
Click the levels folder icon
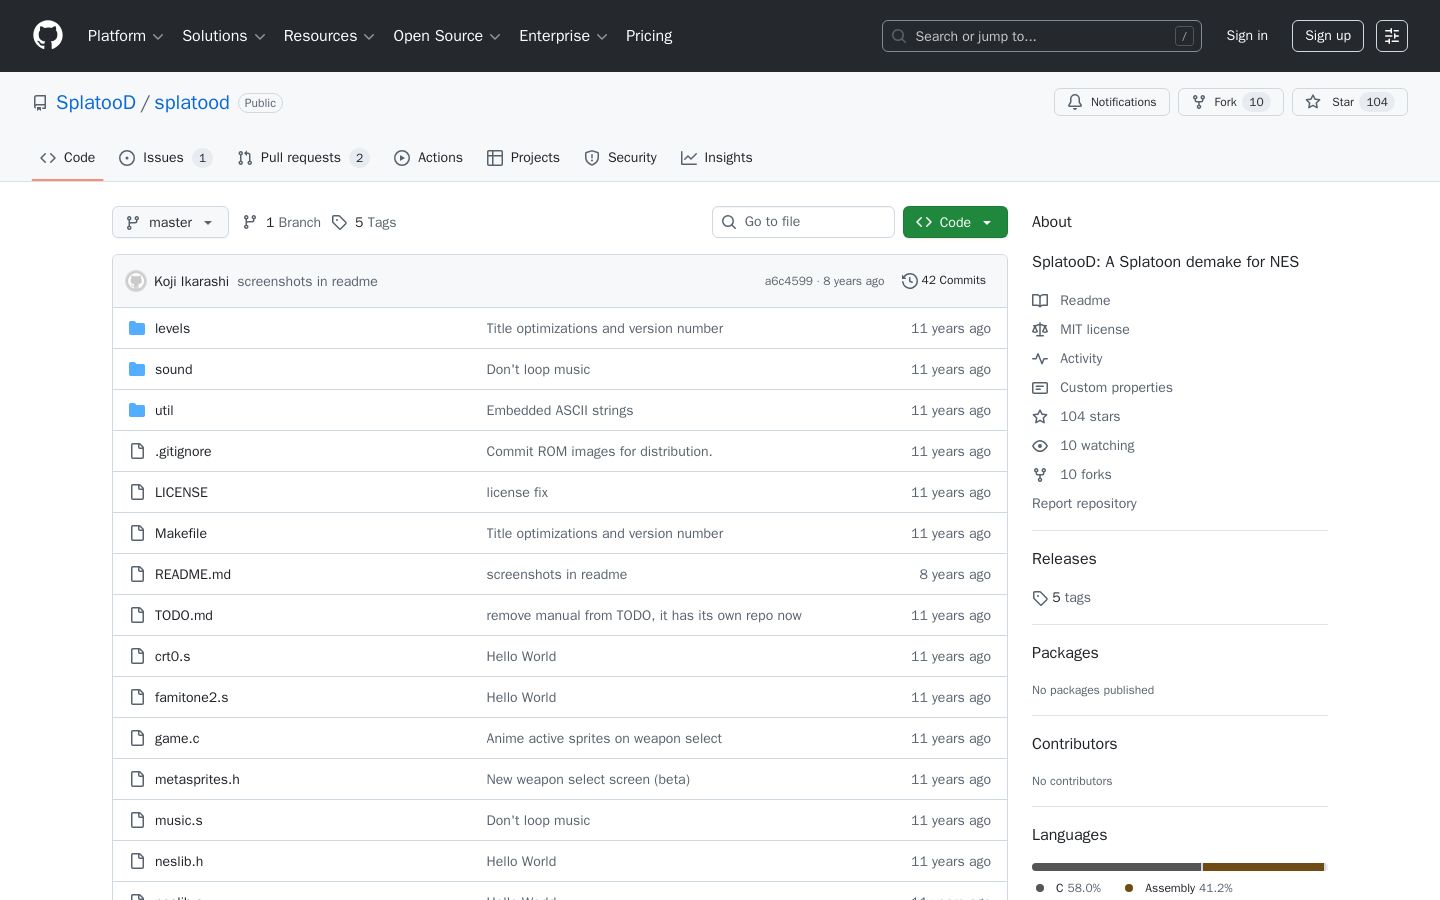[137, 328]
